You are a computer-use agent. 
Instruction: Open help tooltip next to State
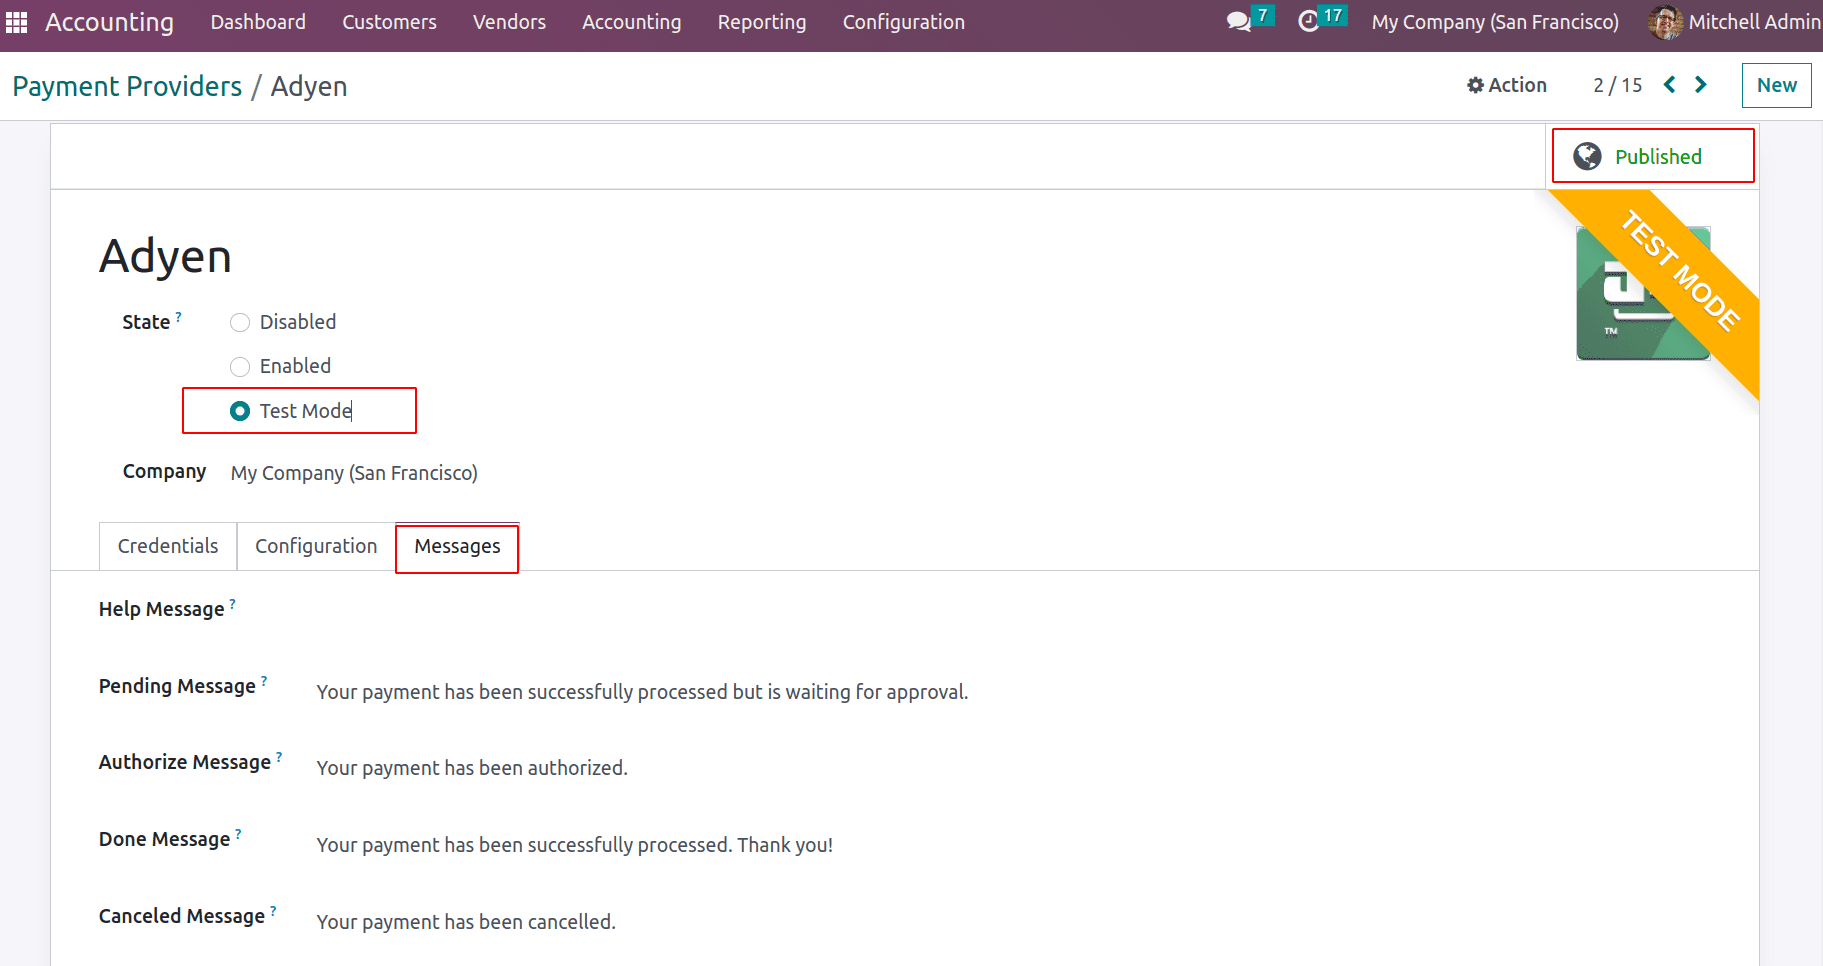tap(179, 316)
